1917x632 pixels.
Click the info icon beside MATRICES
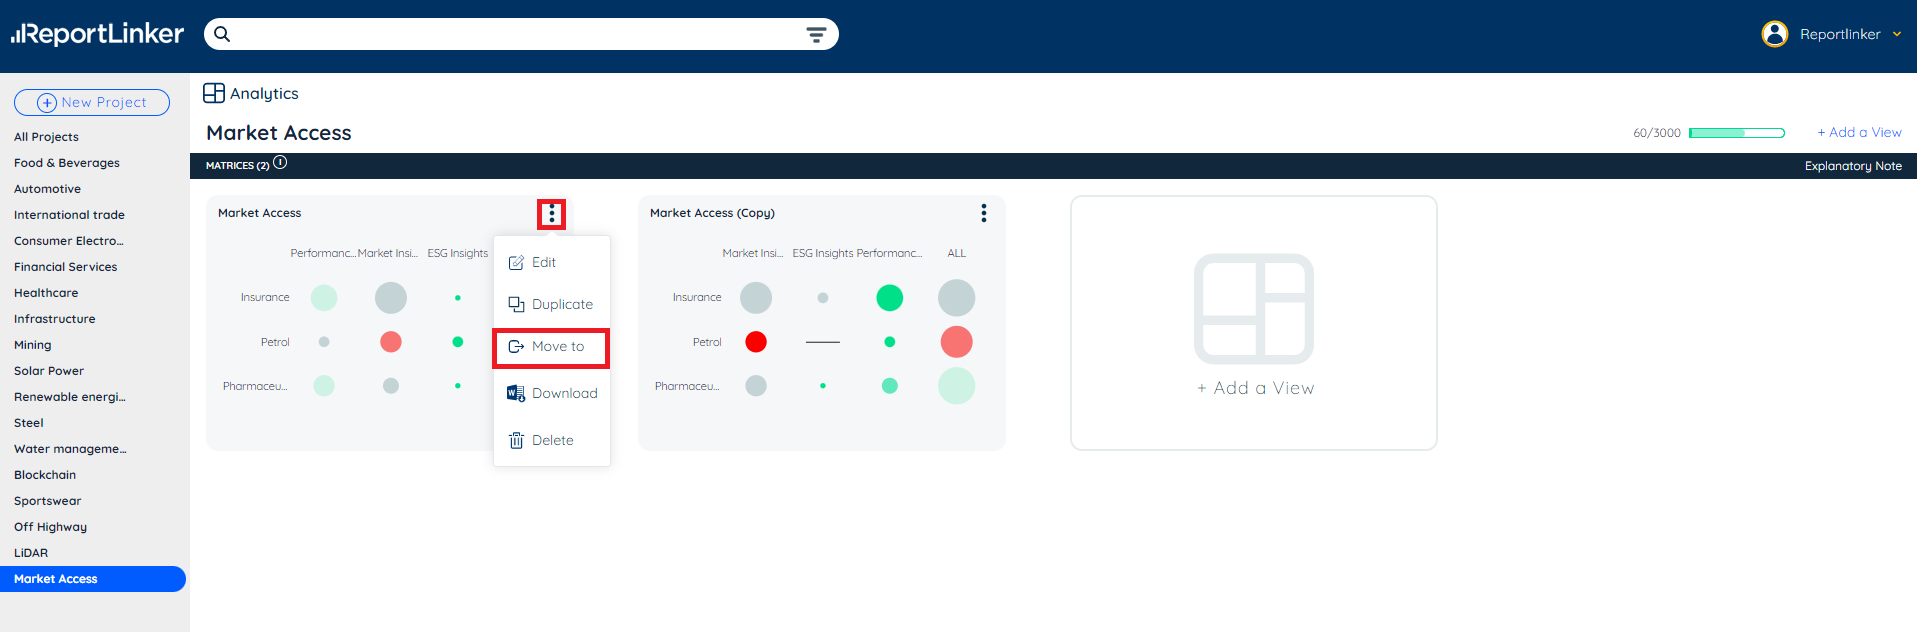(x=280, y=163)
